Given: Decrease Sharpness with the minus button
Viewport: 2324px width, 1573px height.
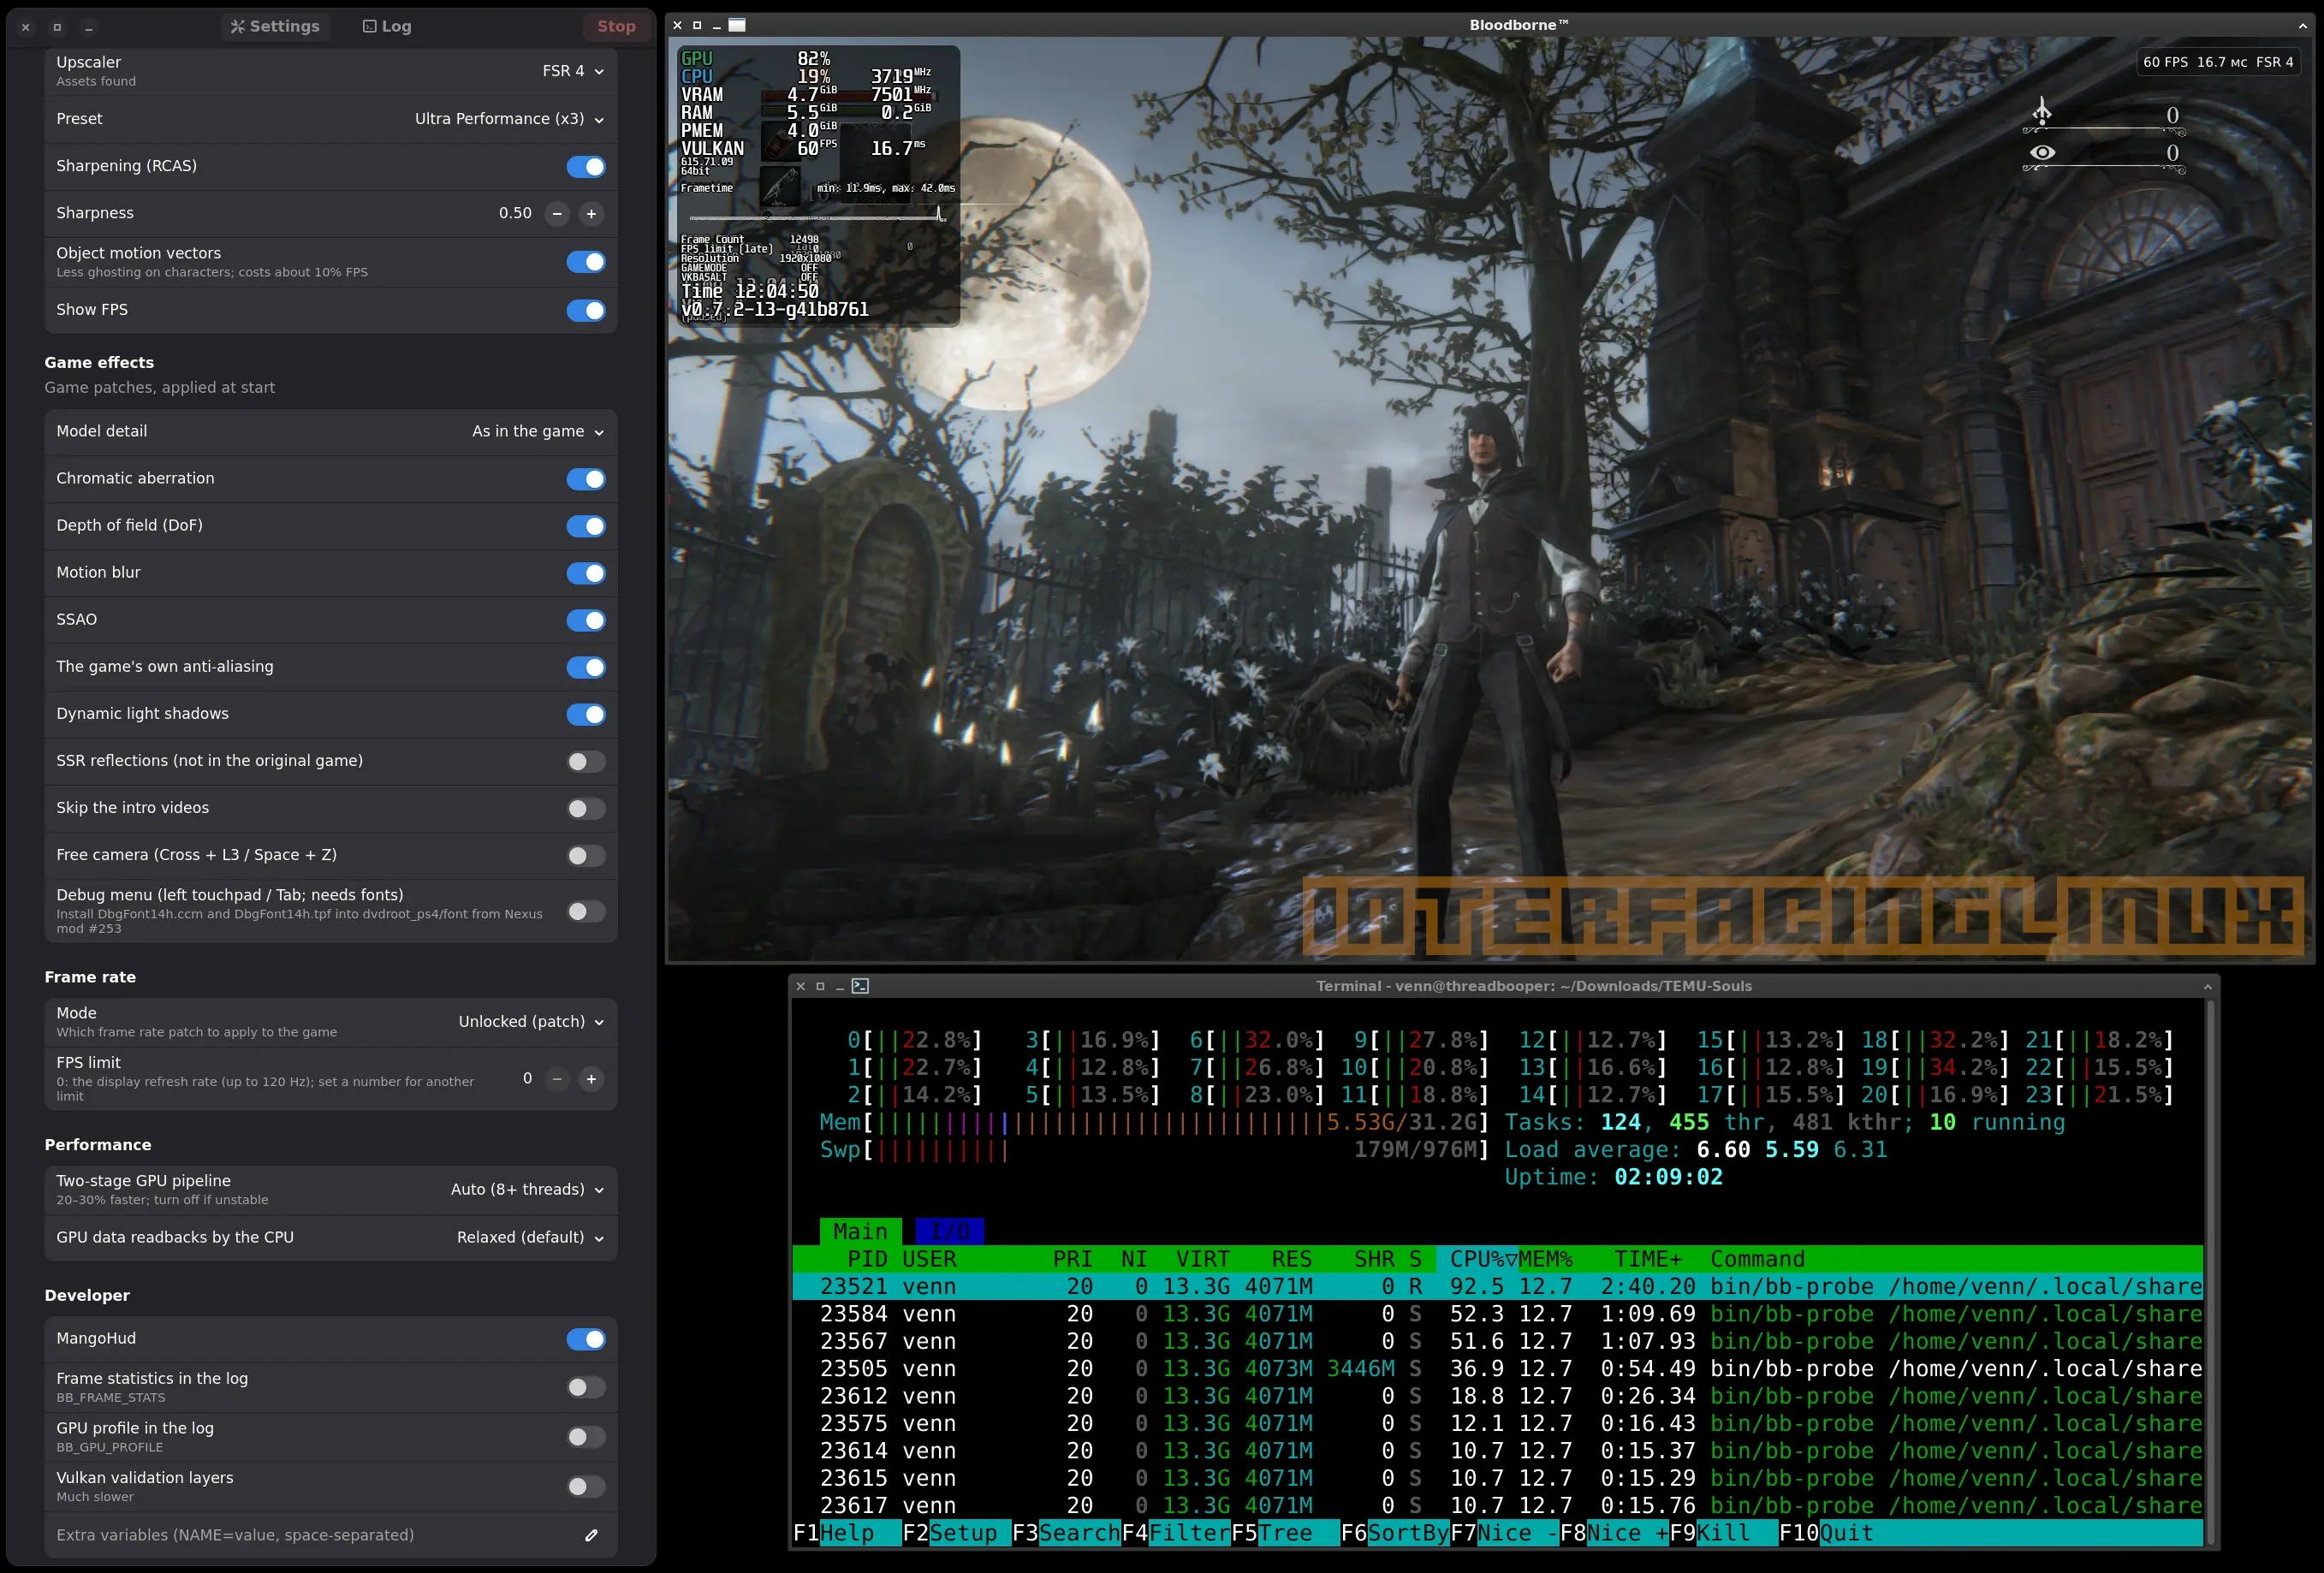Looking at the screenshot, I should (557, 213).
